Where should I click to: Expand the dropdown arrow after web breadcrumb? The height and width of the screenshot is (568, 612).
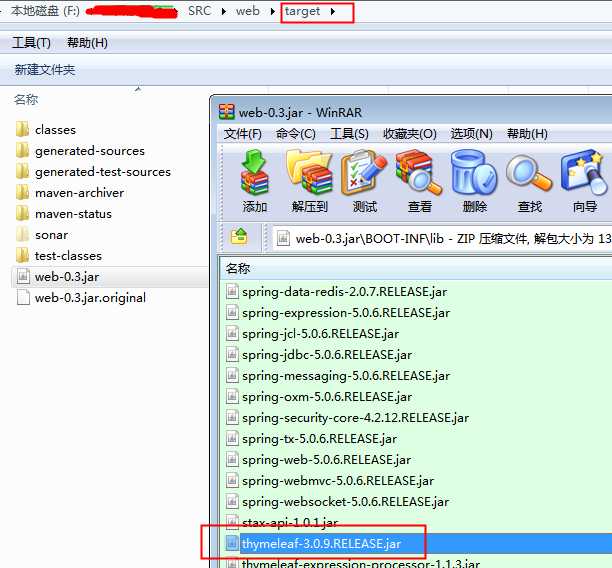pyautogui.click(x=272, y=11)
